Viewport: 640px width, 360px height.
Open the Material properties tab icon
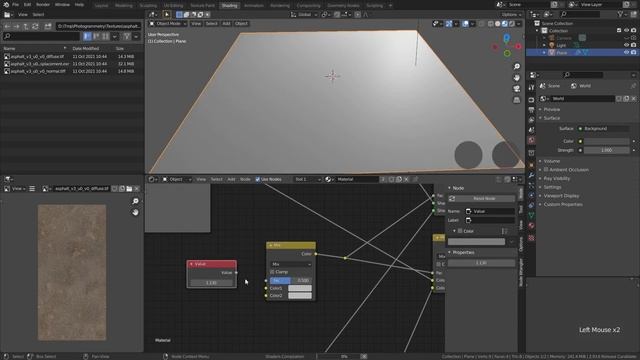click(531, 226)
